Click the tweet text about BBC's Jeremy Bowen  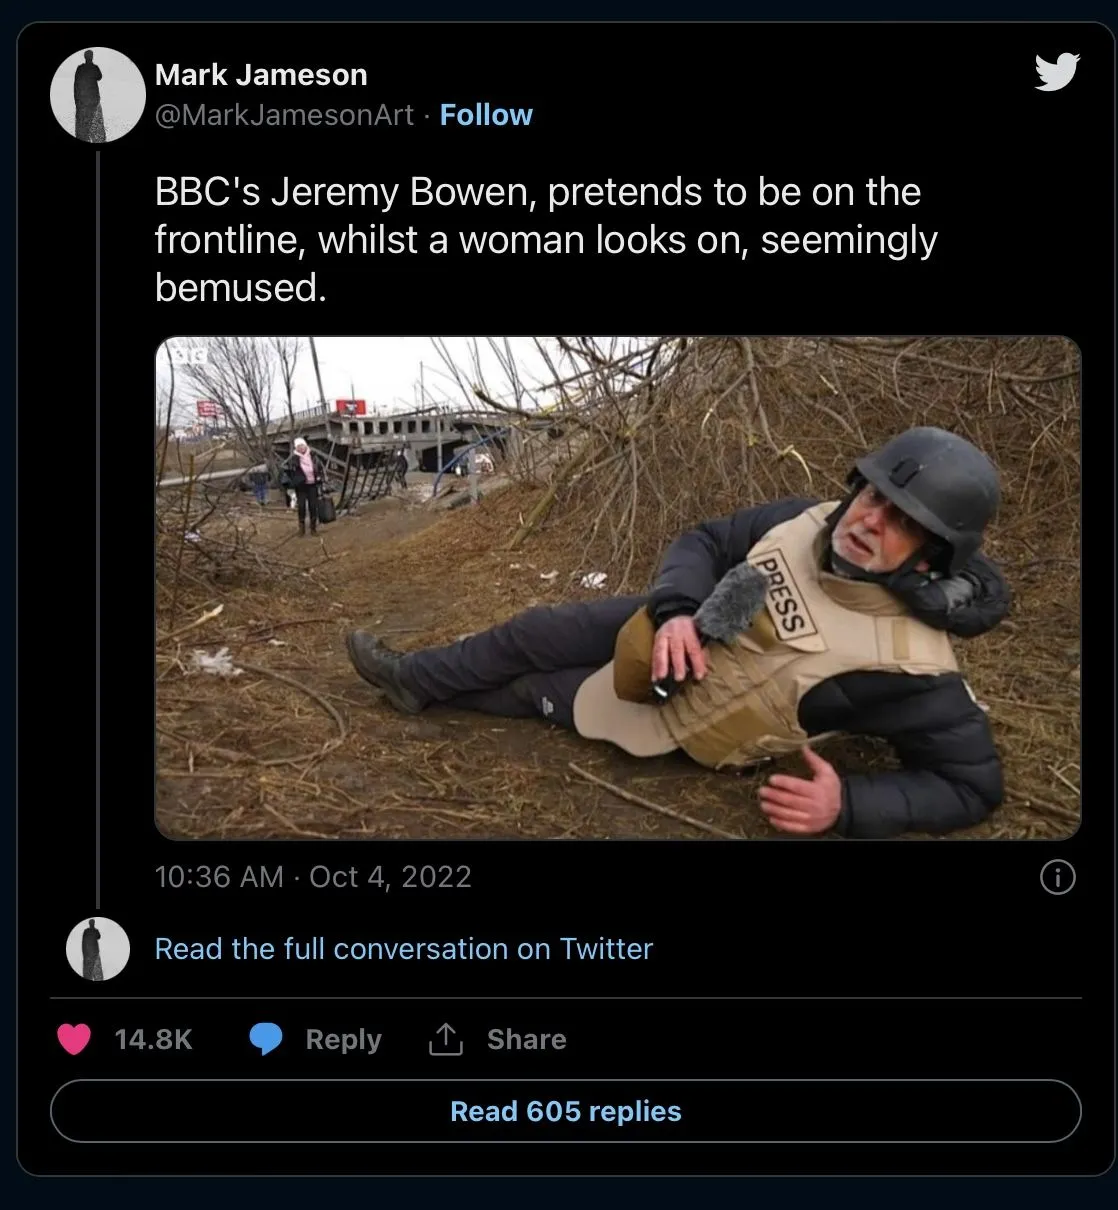(x=545, y=240)
